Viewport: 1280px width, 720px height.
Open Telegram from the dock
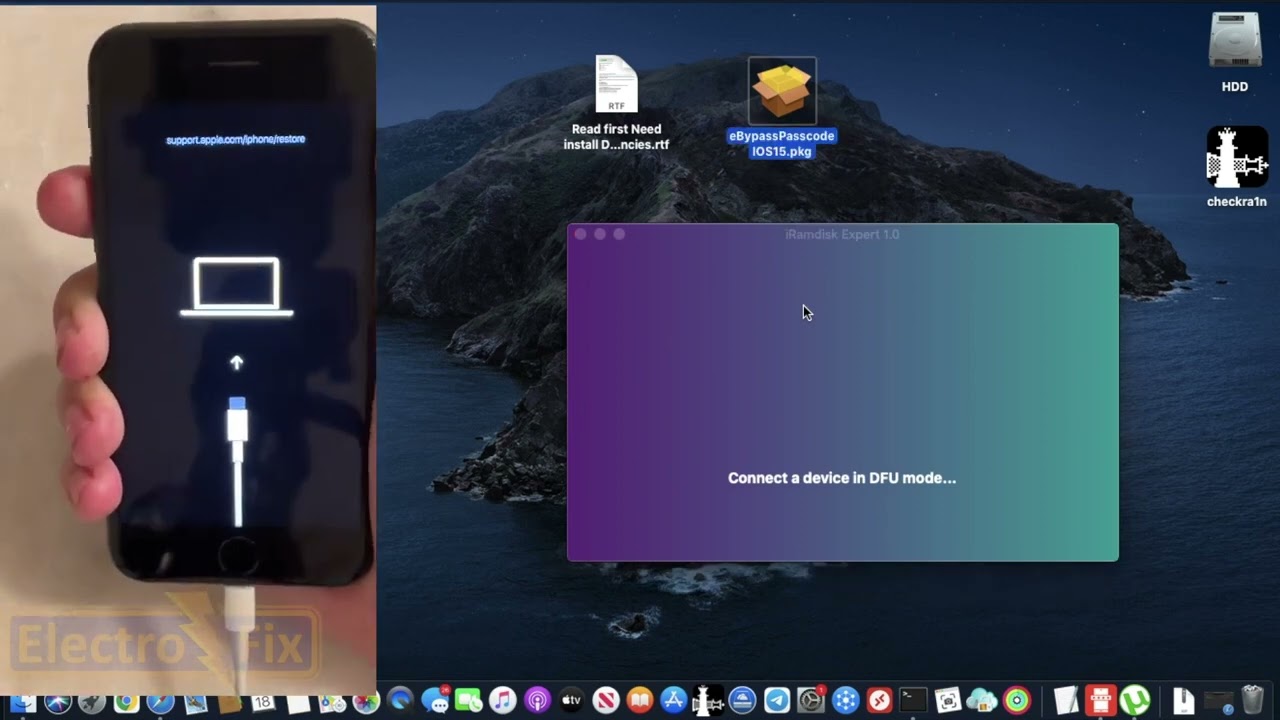(777, 701)
